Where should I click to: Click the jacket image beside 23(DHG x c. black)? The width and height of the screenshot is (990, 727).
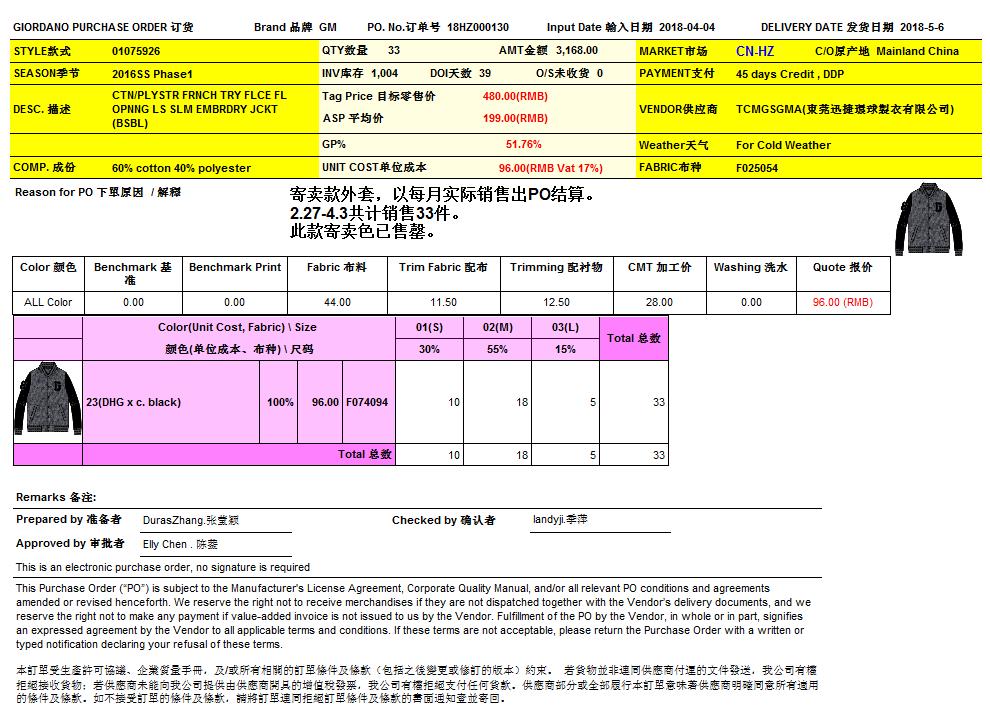(x=47, y=402)
